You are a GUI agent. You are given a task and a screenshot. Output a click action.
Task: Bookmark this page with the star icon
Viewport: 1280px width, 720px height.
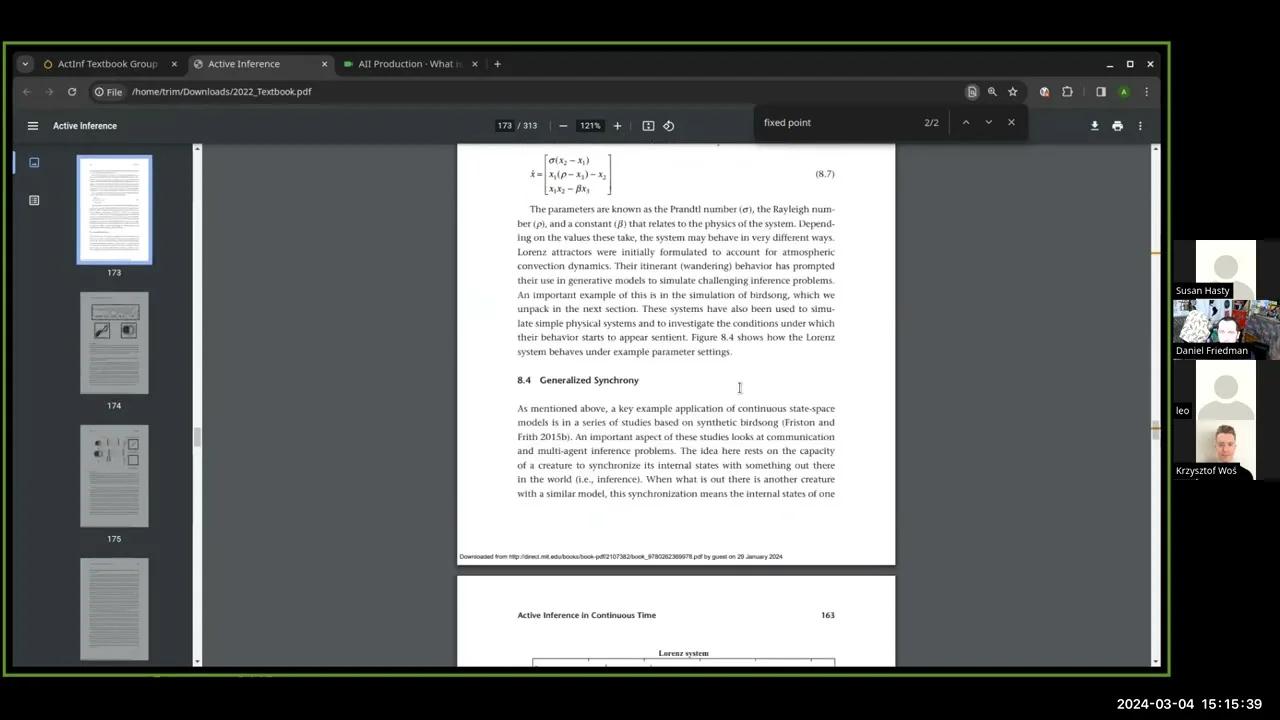pos(1013,91)
